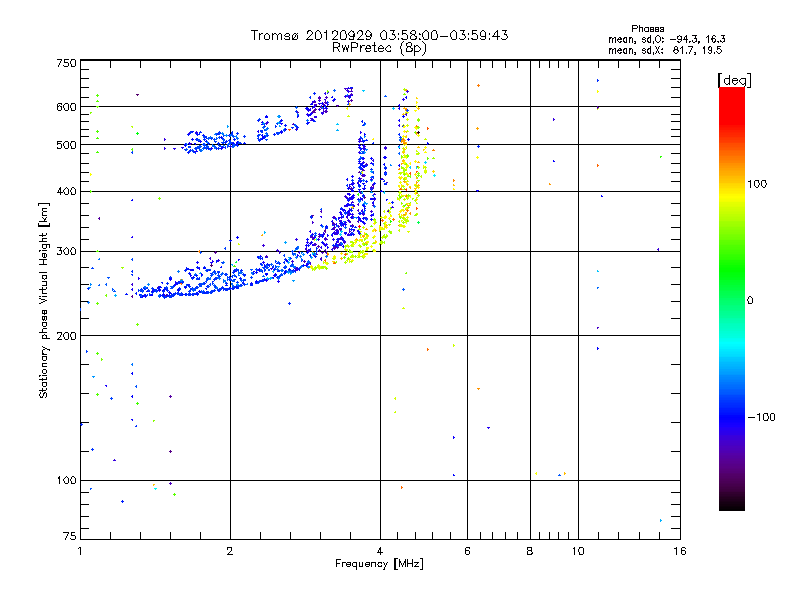This screenshot has width=800, height=600.
Task: Click the y-axis '200' tick label
Action: (x=66, y=336)
